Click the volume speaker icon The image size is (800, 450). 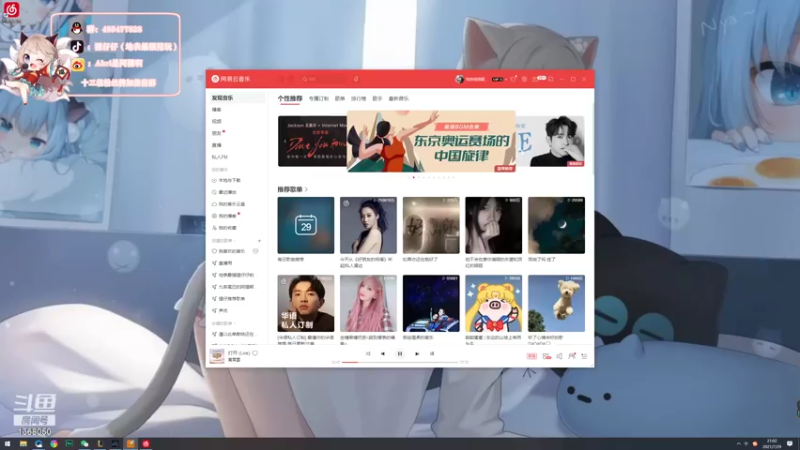pos(559,356)
